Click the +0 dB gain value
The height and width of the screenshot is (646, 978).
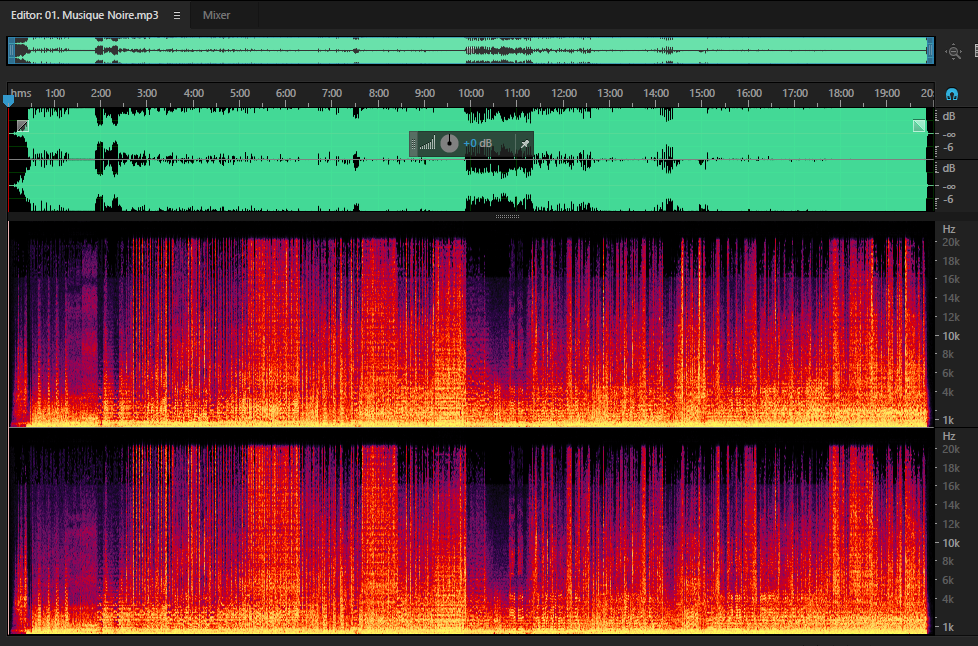(x=477, y=143)
